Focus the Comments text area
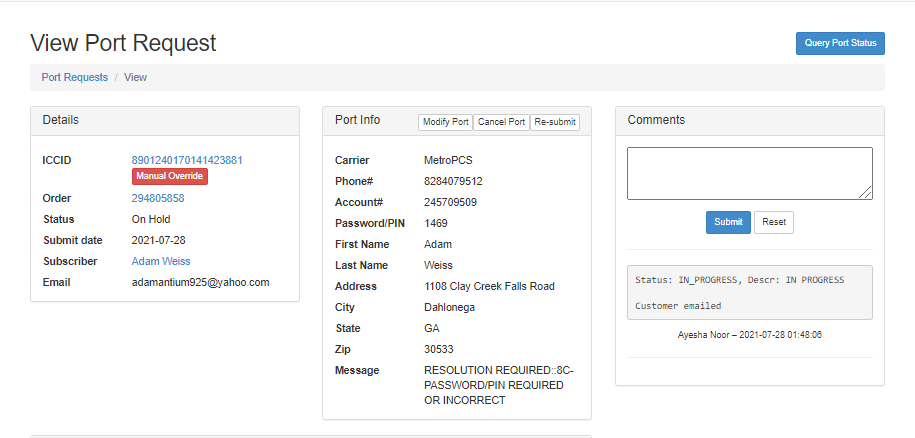The height and width of the screenshot is (438, 915). pyautogui.click(x=750, y=173)
